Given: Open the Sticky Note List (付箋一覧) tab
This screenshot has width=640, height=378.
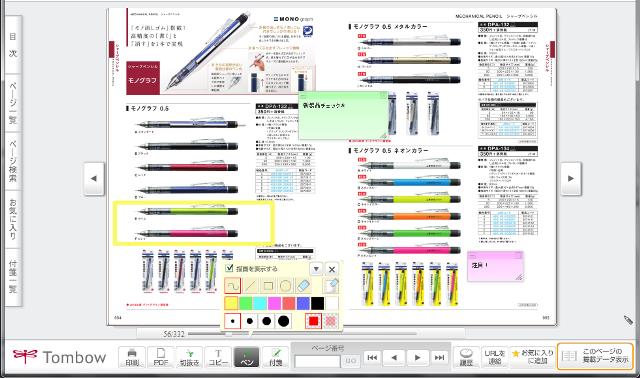Looking at the screenshot, I should pos(13,277).
